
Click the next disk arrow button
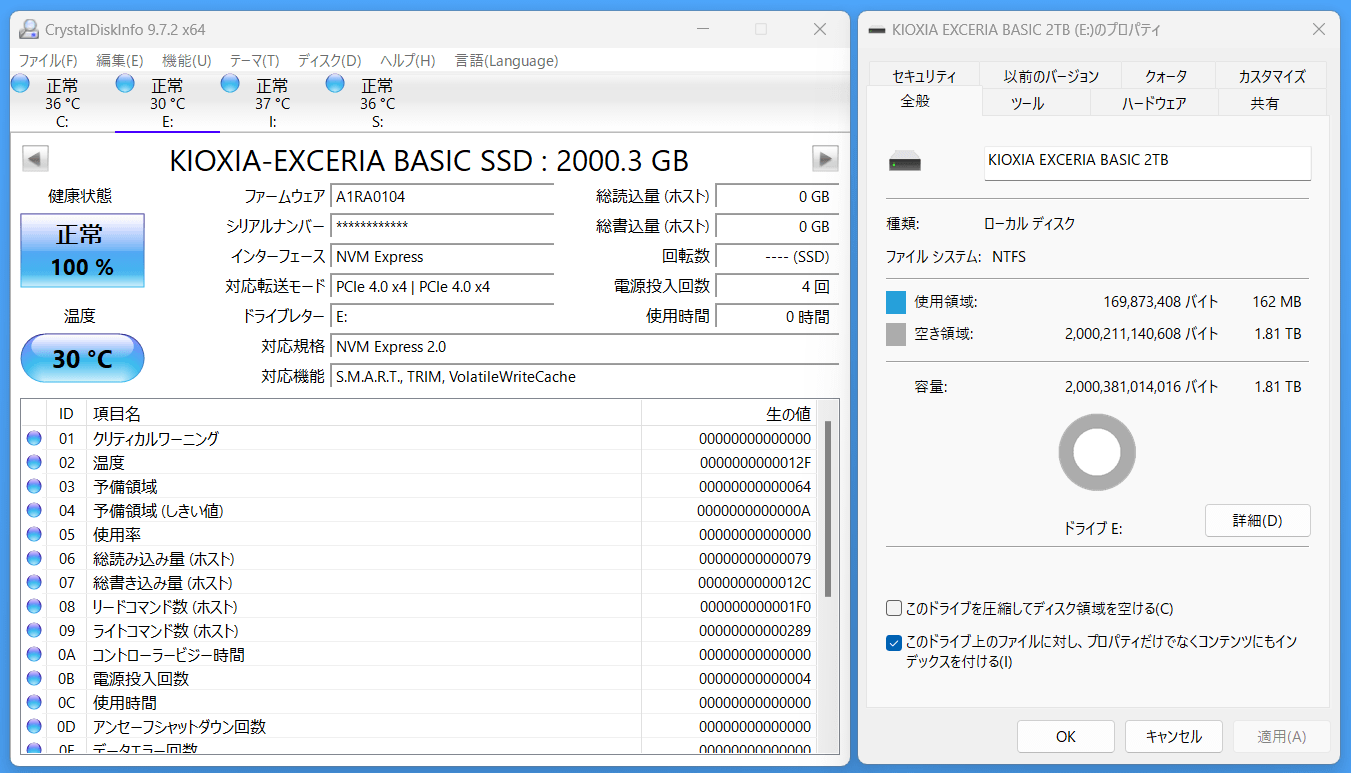pos(825,159)
